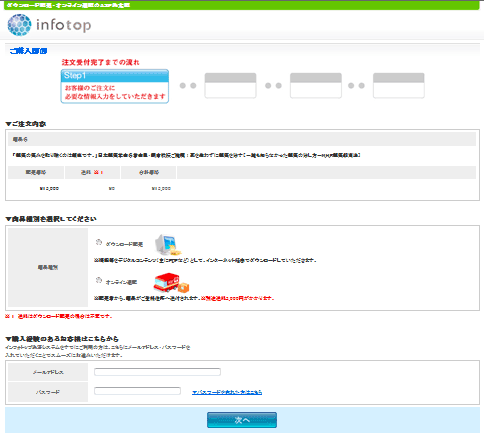Click the red delivery truck icon
The width and height of the screenshot is (485, 437).
(171, 283)
